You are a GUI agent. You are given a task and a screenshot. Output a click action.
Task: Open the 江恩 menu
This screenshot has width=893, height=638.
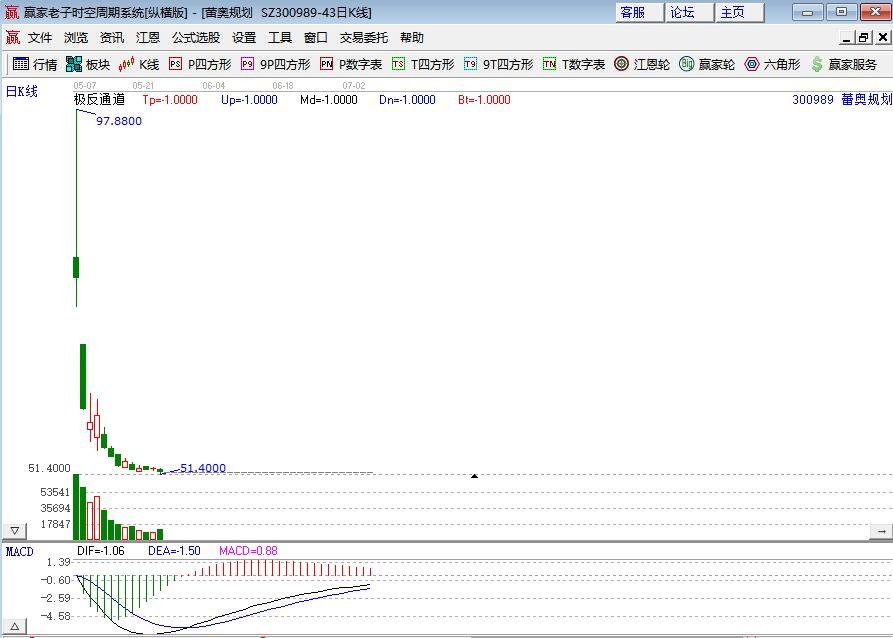148,38
